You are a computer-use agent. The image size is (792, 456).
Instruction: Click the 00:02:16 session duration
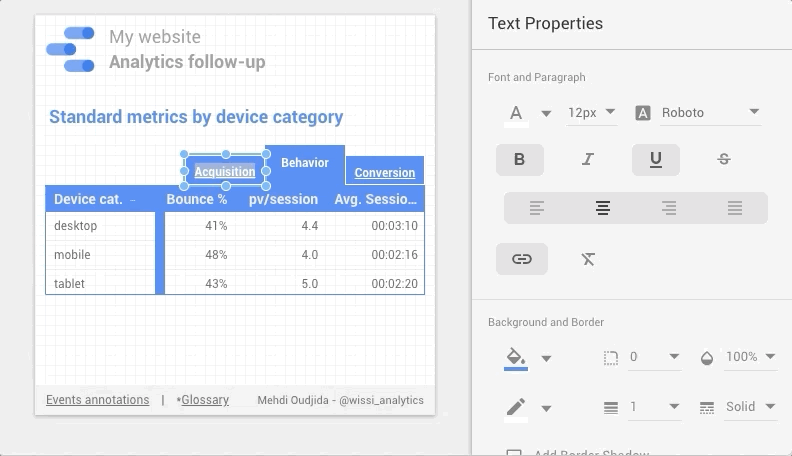click(x=394, y=255)
